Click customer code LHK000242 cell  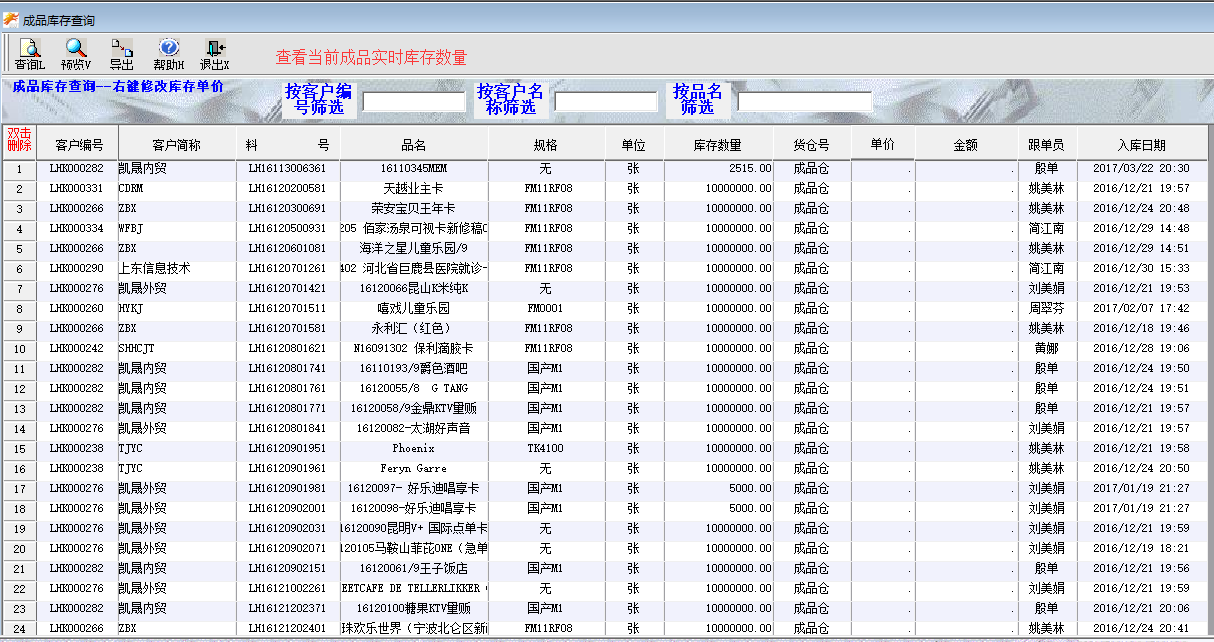(x=78, y=349)
